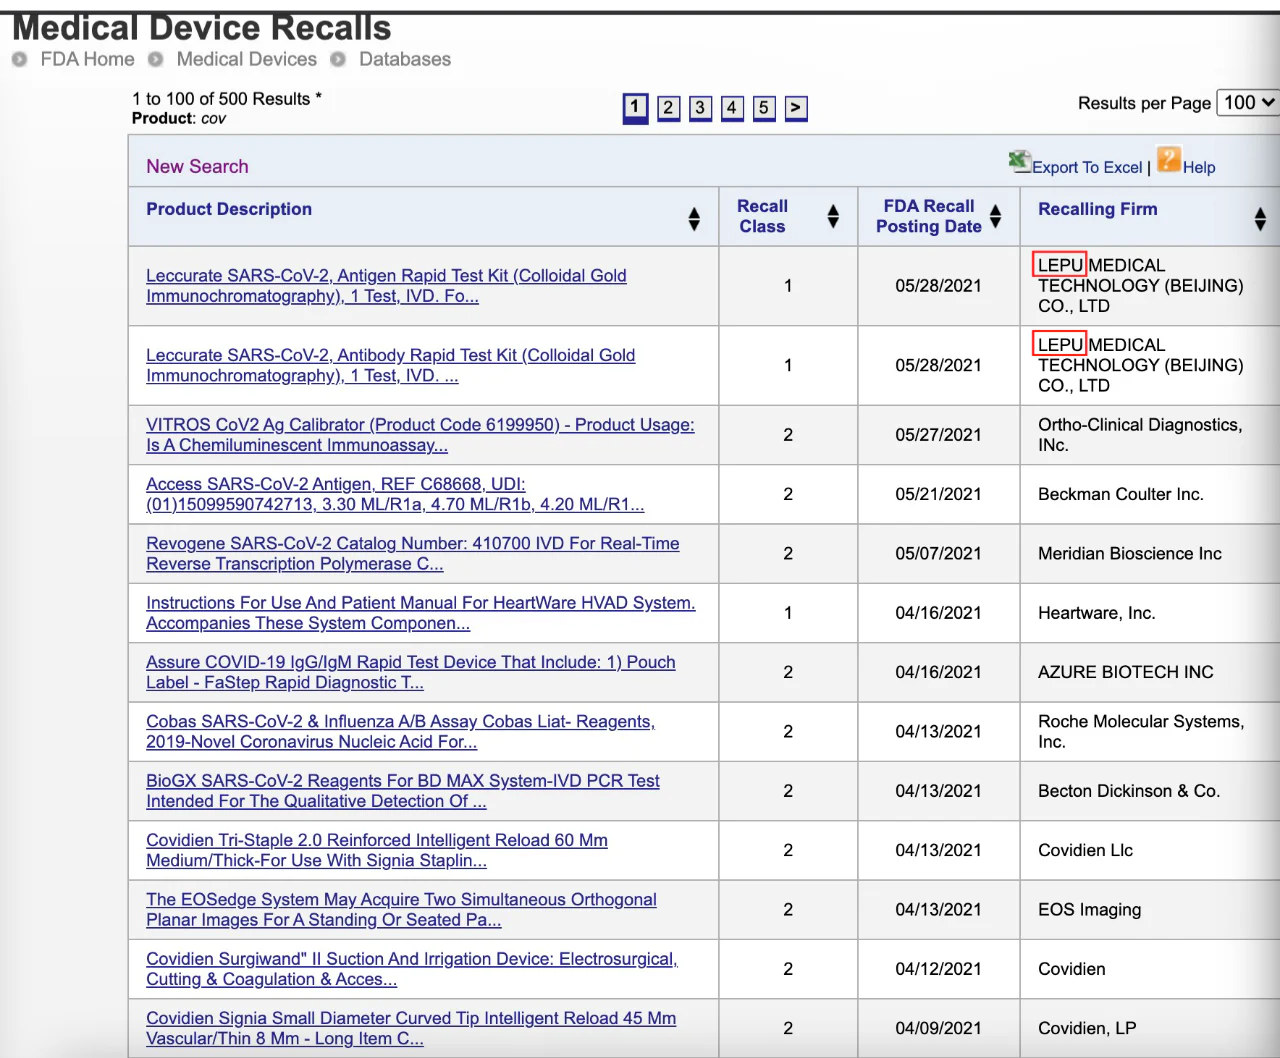The width and height of the screenshot is (1280, 1058).
Task: Open Covidien Tri-Staple 2.0 Reinforced Reload recall
Action: point(377,850)
